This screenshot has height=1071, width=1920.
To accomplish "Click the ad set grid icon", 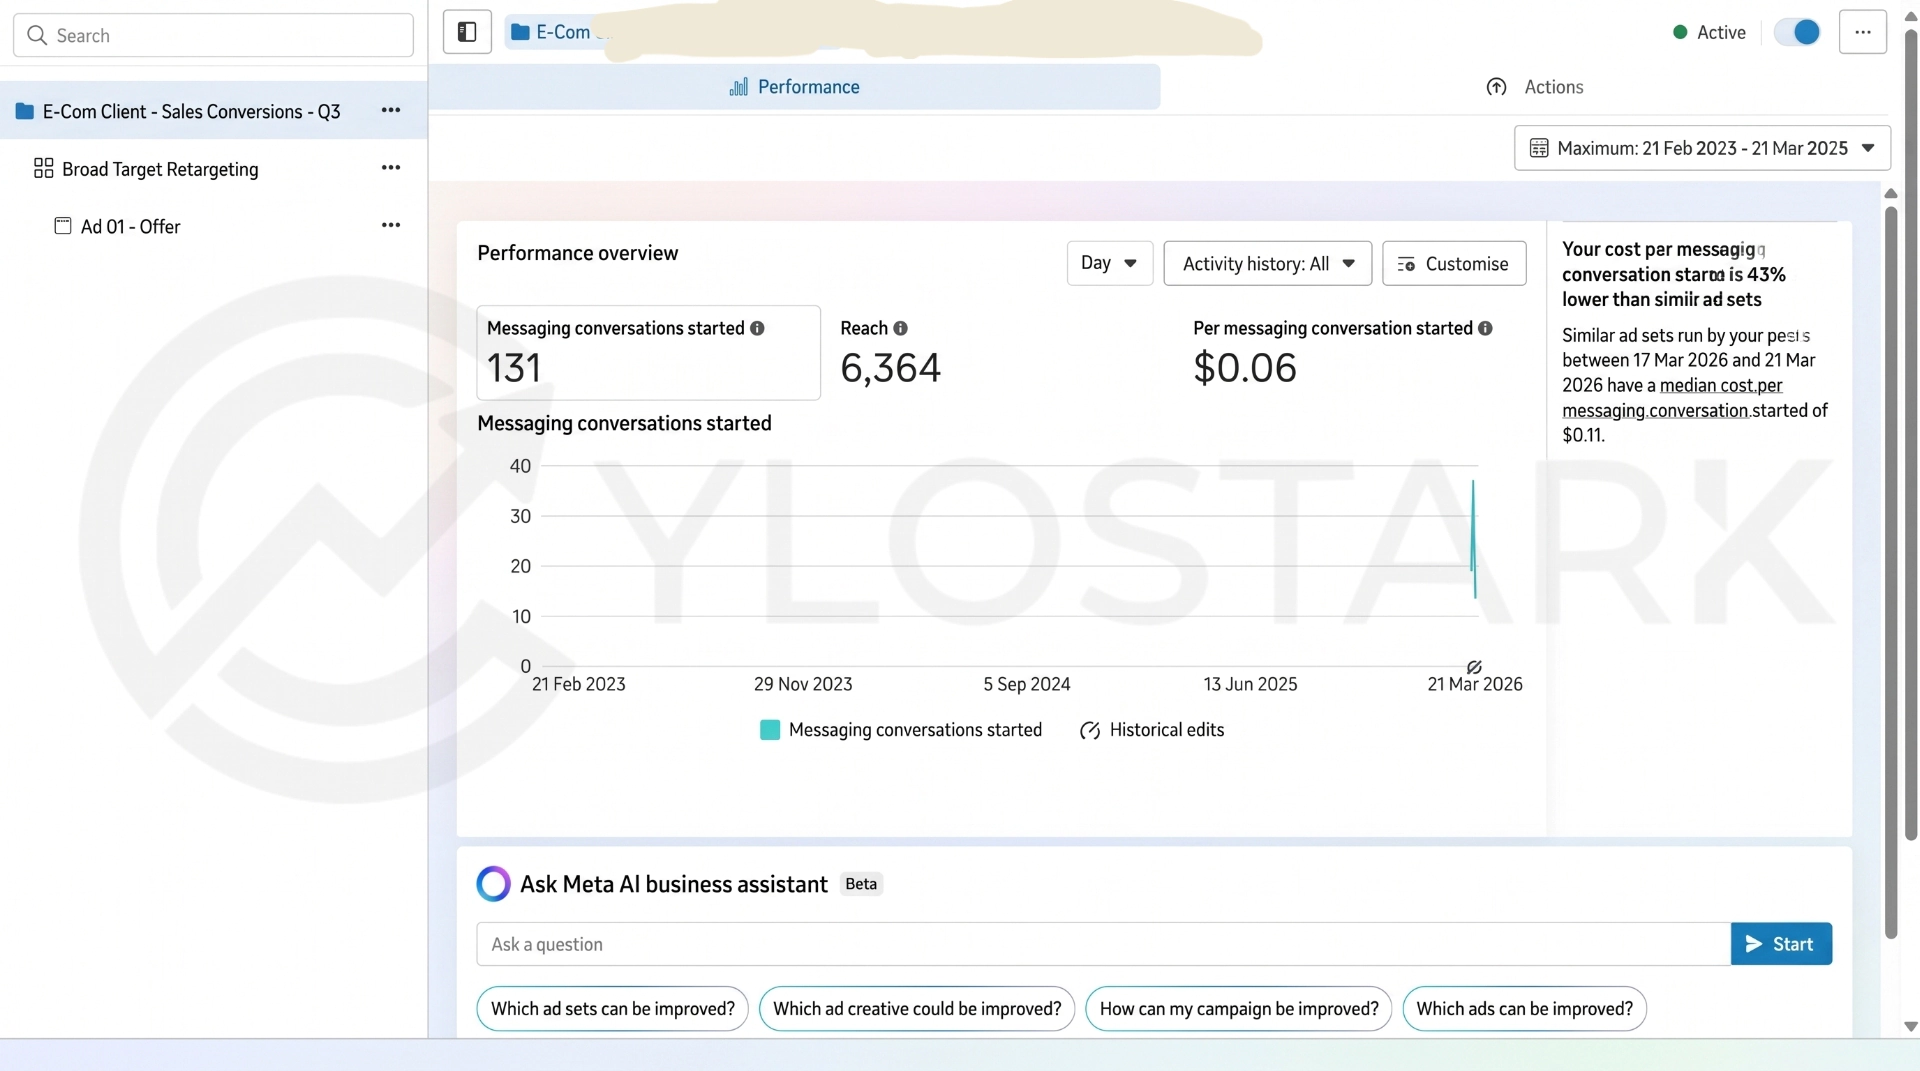I will coord(43,168).
